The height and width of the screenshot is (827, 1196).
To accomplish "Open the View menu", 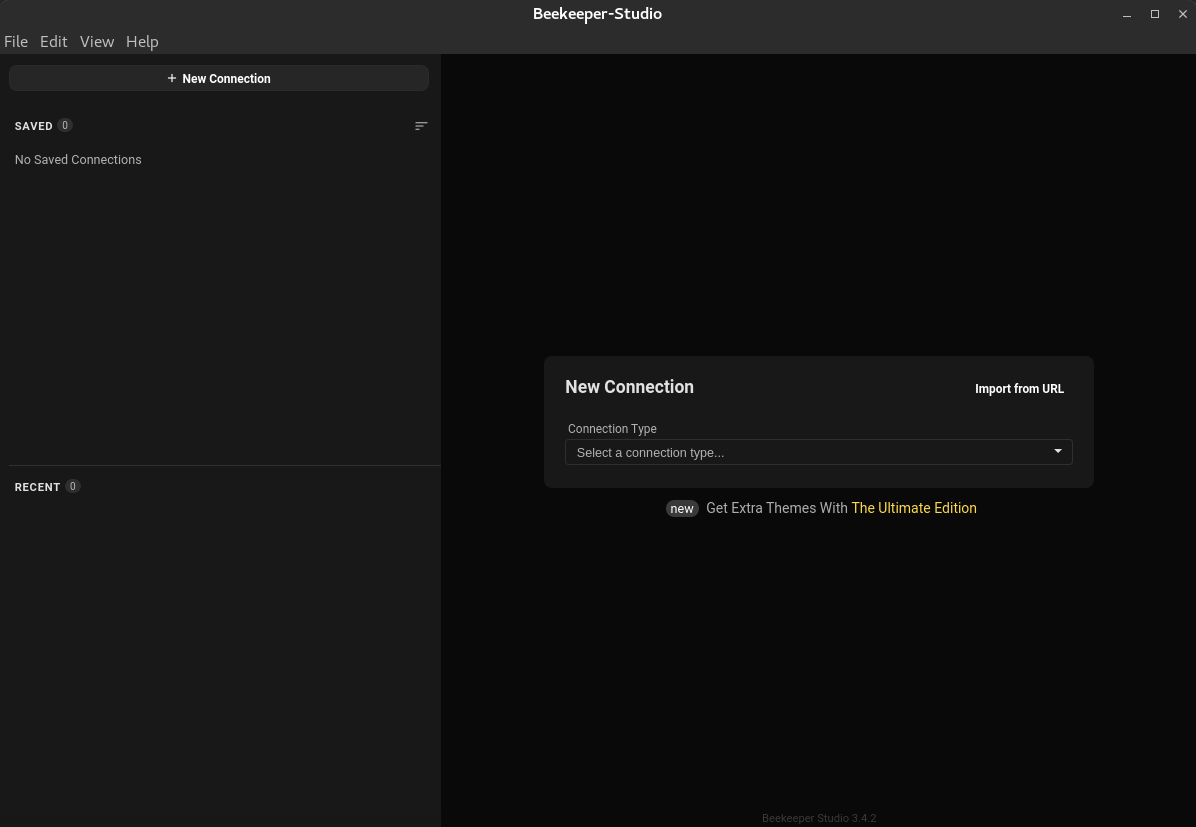I will (x=97, y=41).
